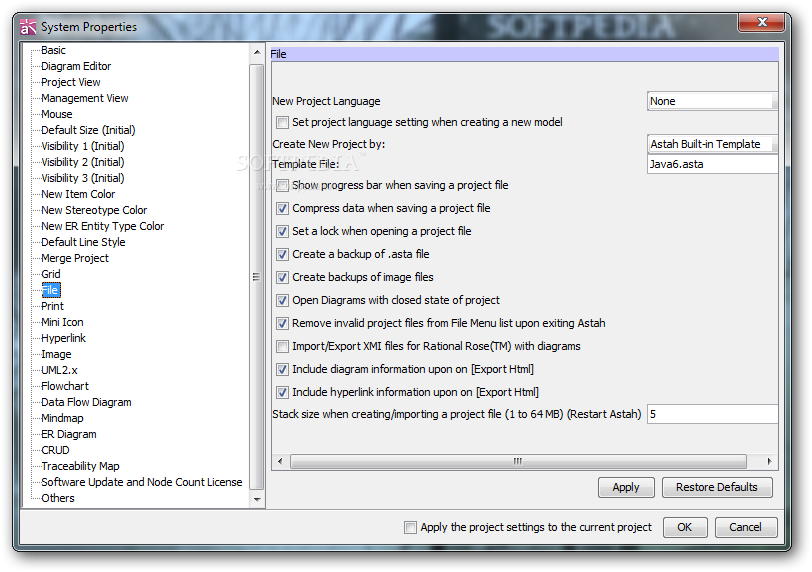Image resolution: width=812 pixels, height=572 pixels.
Task: Click the horizontal scrollbar right arrow
Action: tap(770, 461)
